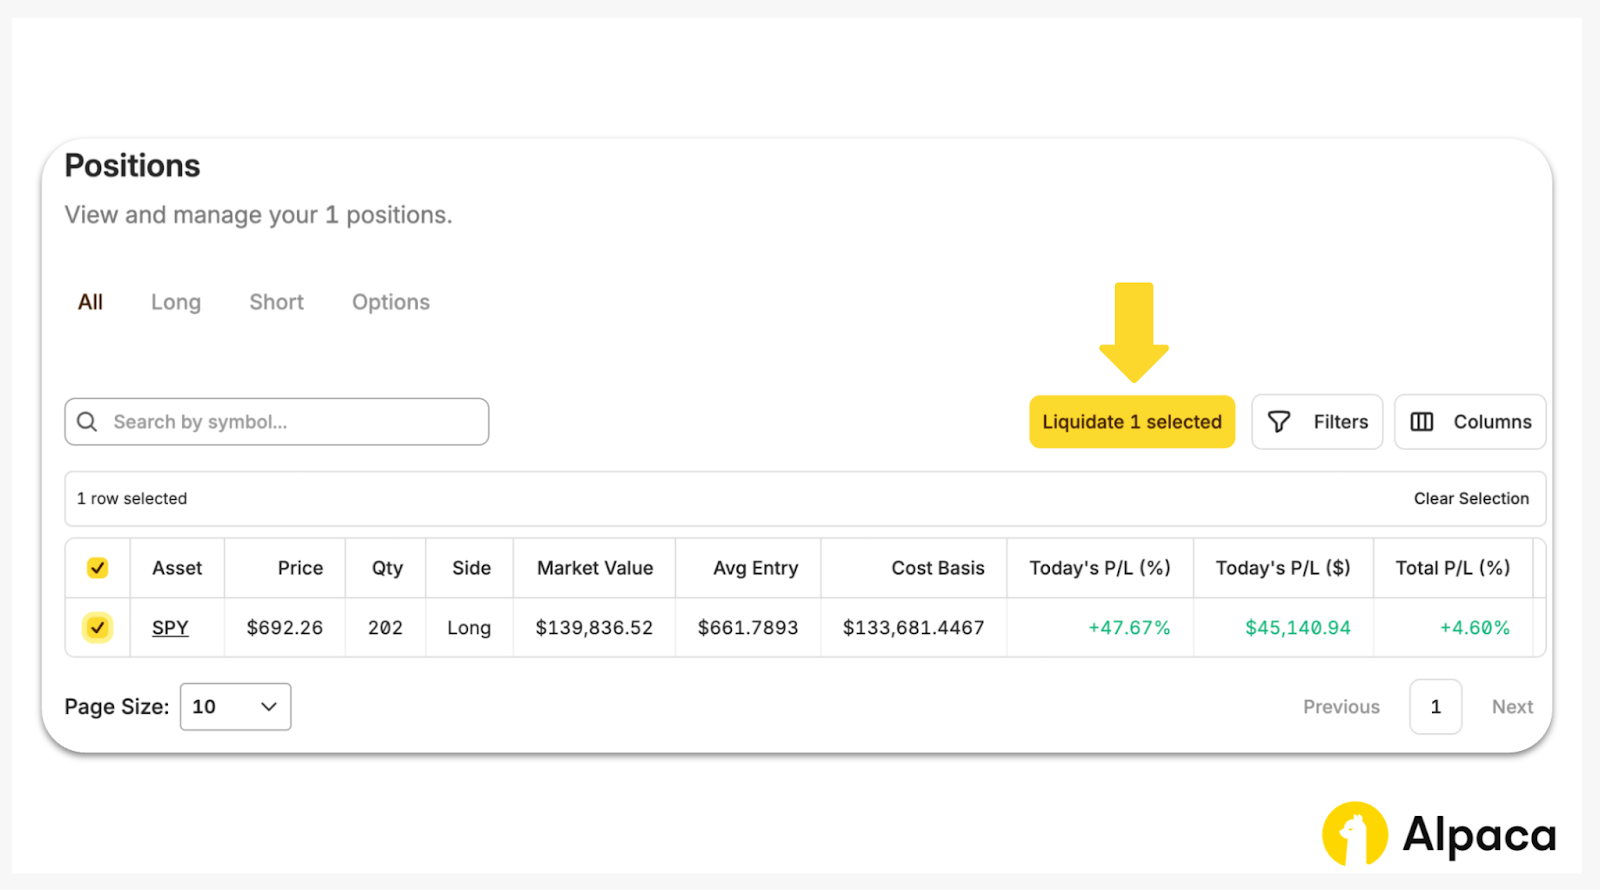Switch to the Short tab
Viewport: 1600px width, 890px height.
(276, 302)
